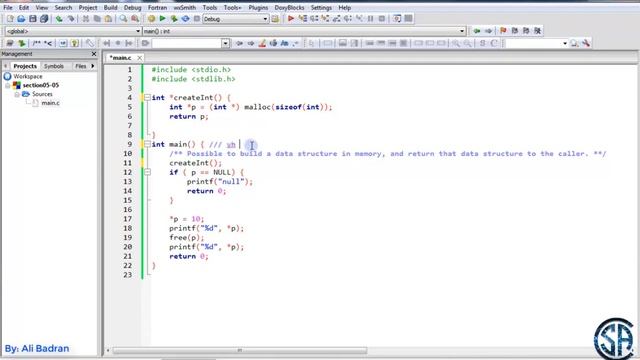Open the Edit menu
640x360 pixels.
[x=24, y=7]
